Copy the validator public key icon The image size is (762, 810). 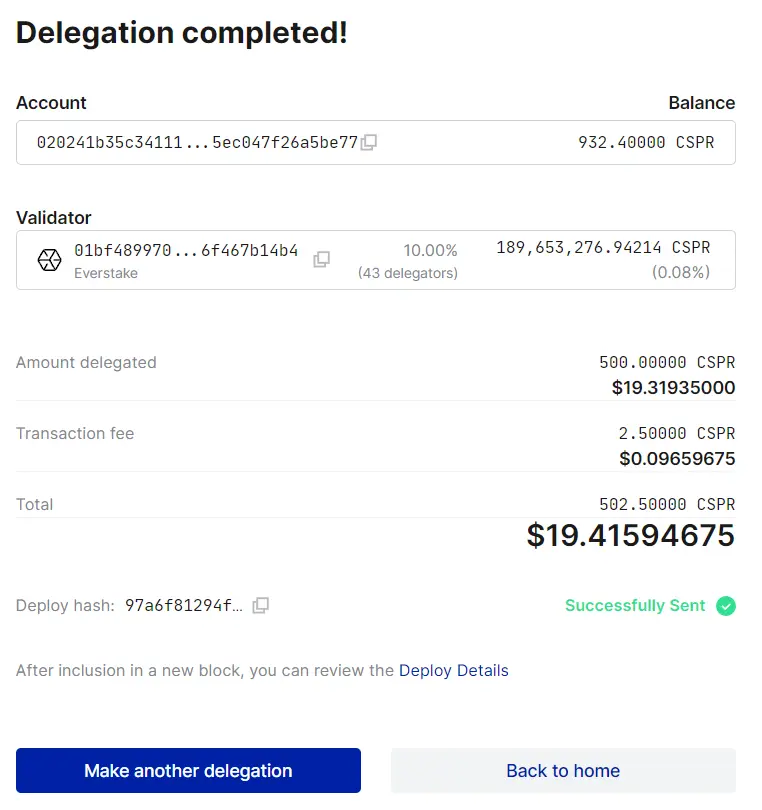pos(321,259)
